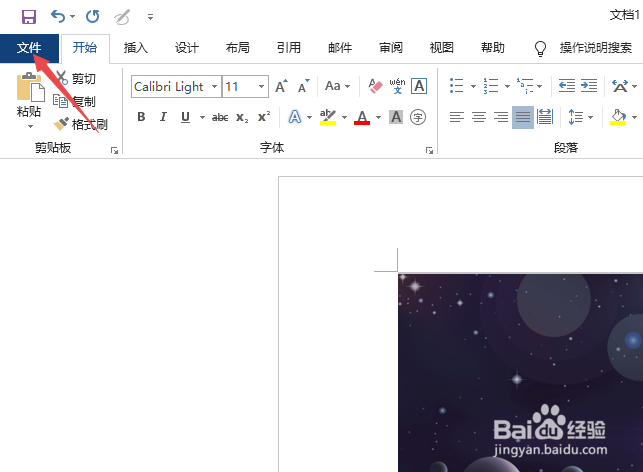Open the 文件 (File) tab

29,48
